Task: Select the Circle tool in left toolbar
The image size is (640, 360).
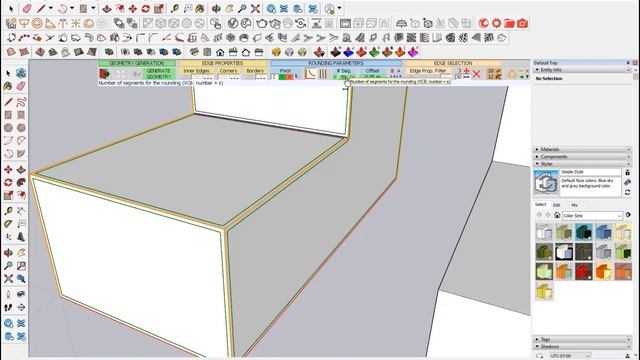Action: pos(8,128)
